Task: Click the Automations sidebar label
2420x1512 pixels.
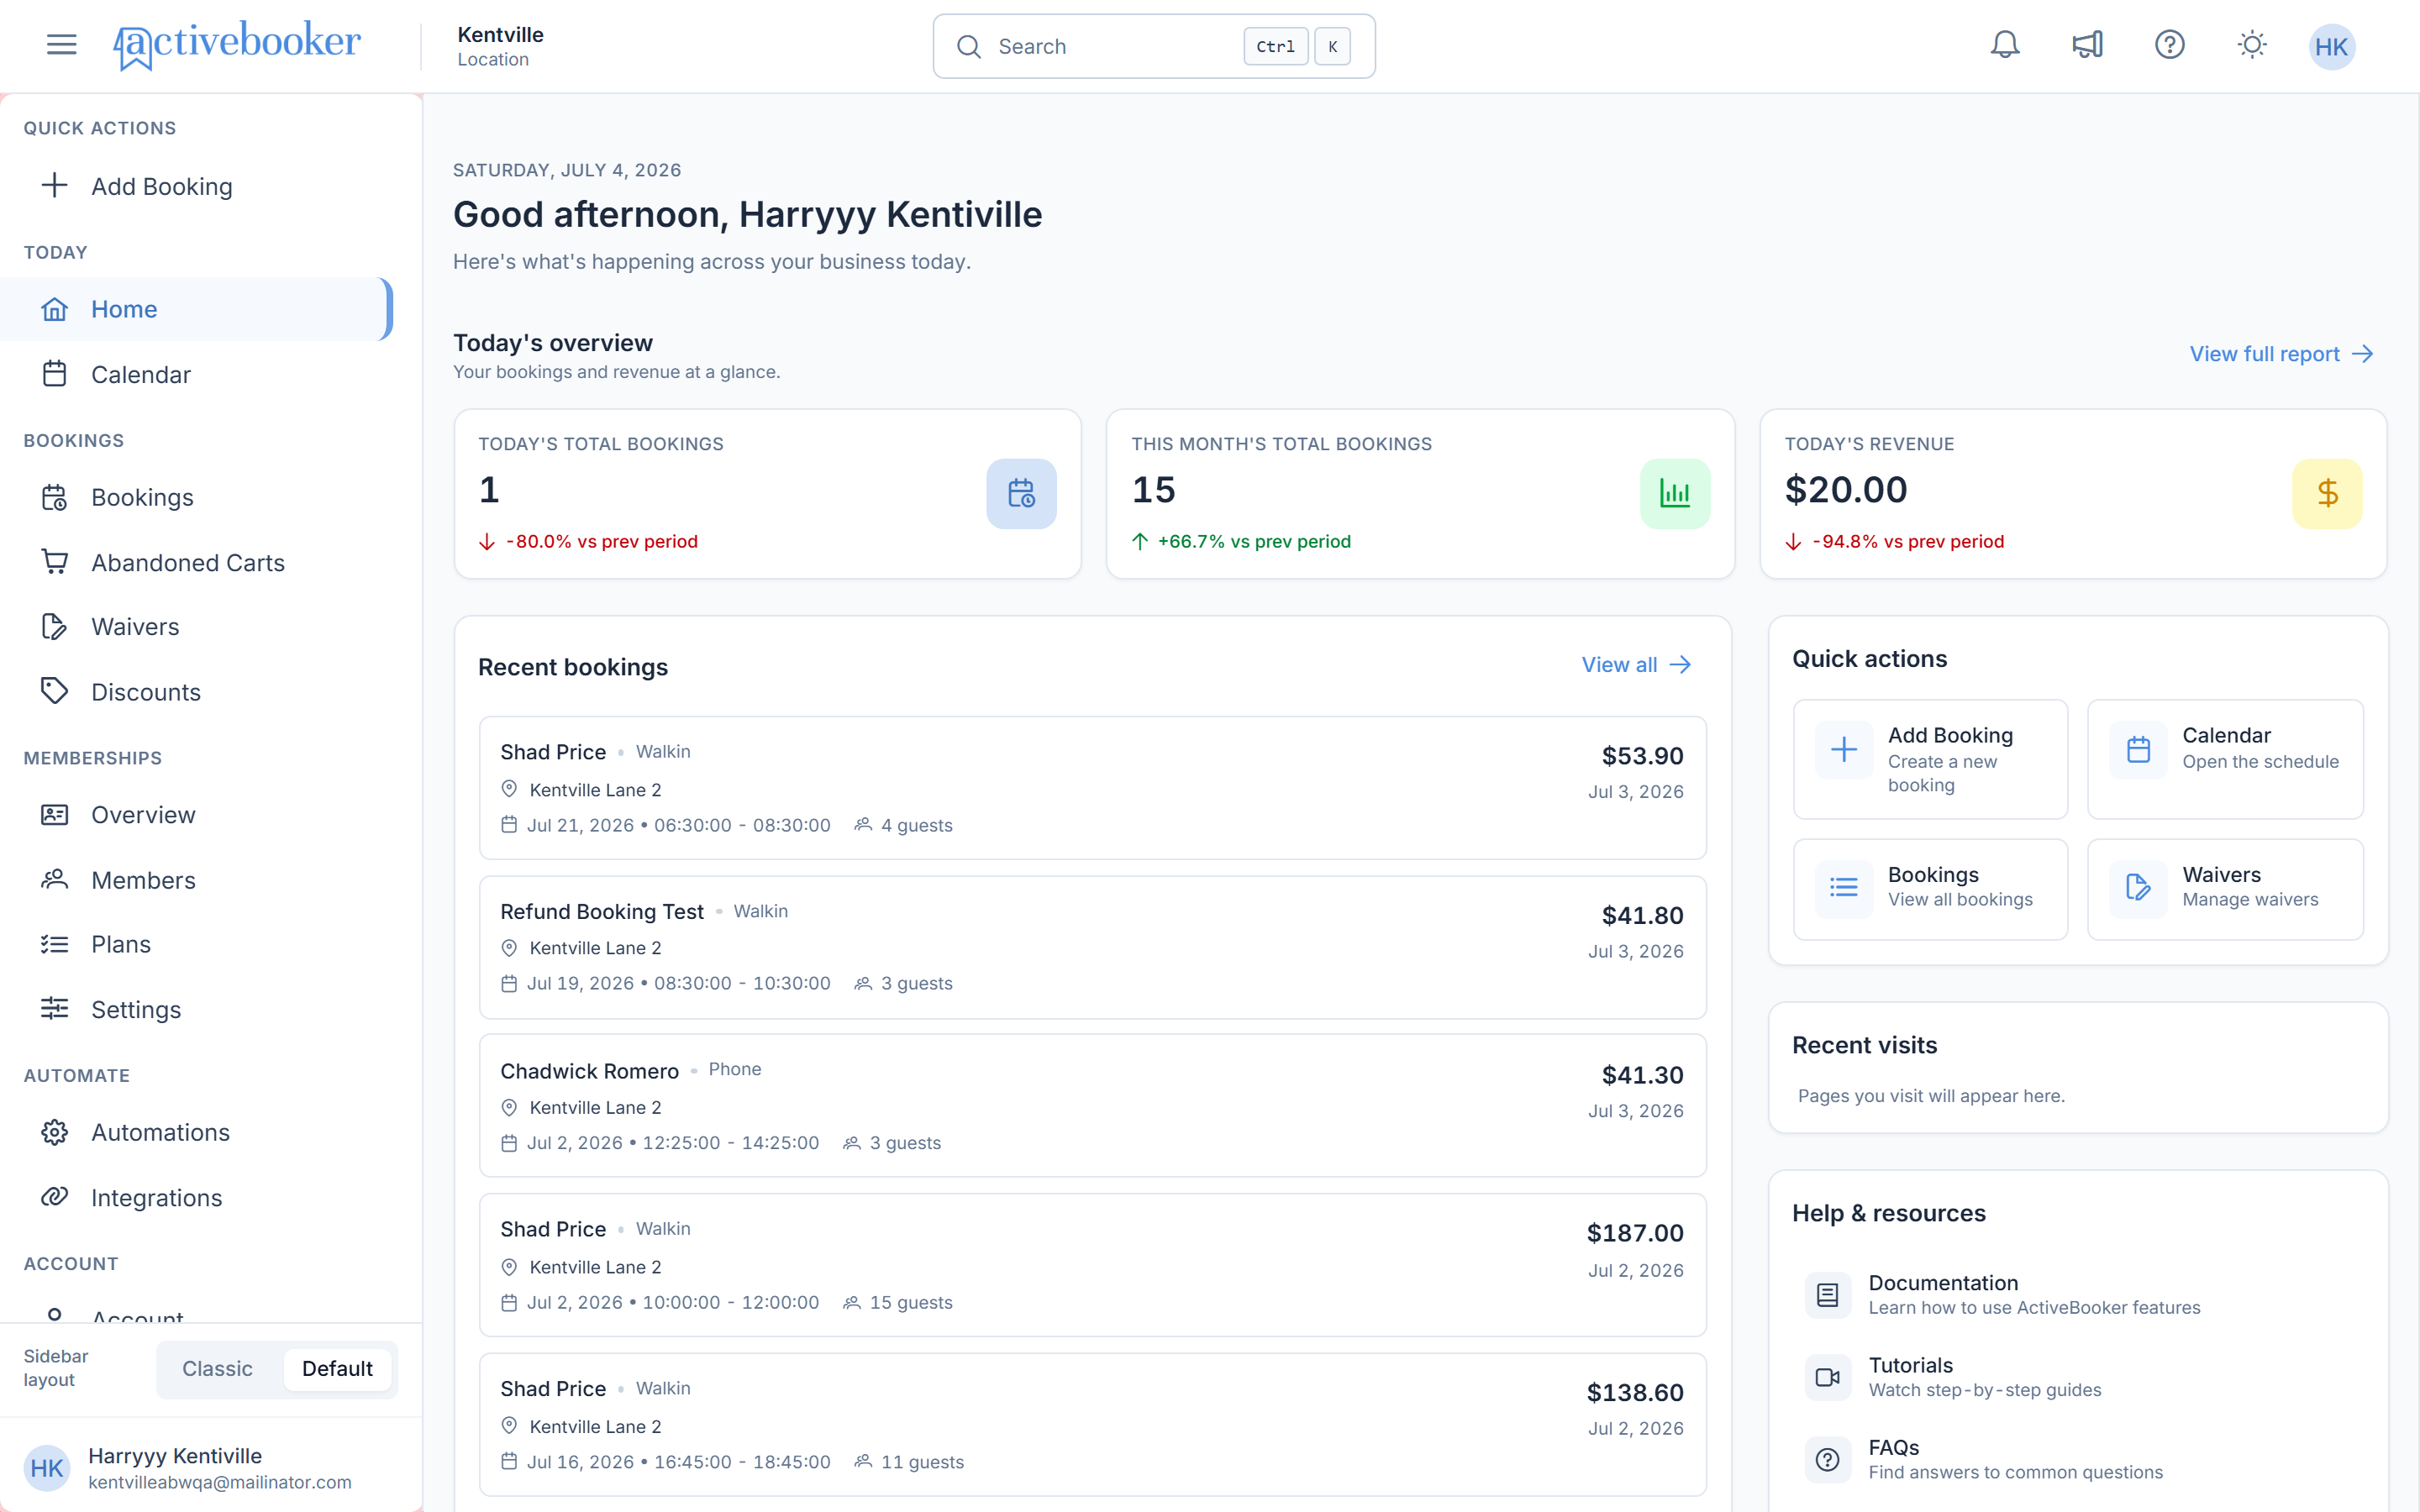Action: [x=160, y=1132]
